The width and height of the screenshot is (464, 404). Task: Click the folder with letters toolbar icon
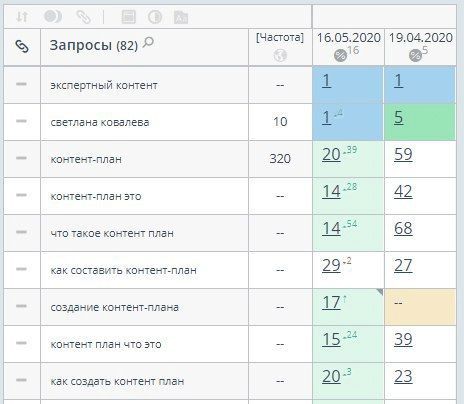[181, 17]
